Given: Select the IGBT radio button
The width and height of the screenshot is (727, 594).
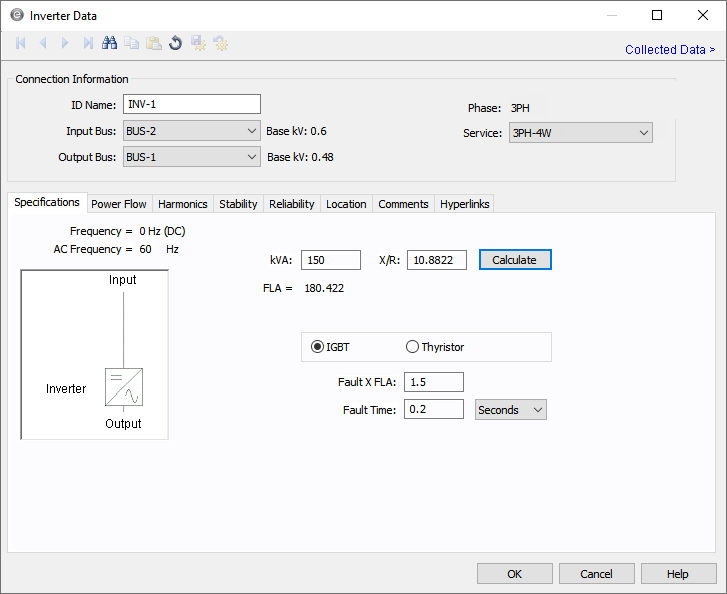Looking at the screenshot, I should 318,347.
